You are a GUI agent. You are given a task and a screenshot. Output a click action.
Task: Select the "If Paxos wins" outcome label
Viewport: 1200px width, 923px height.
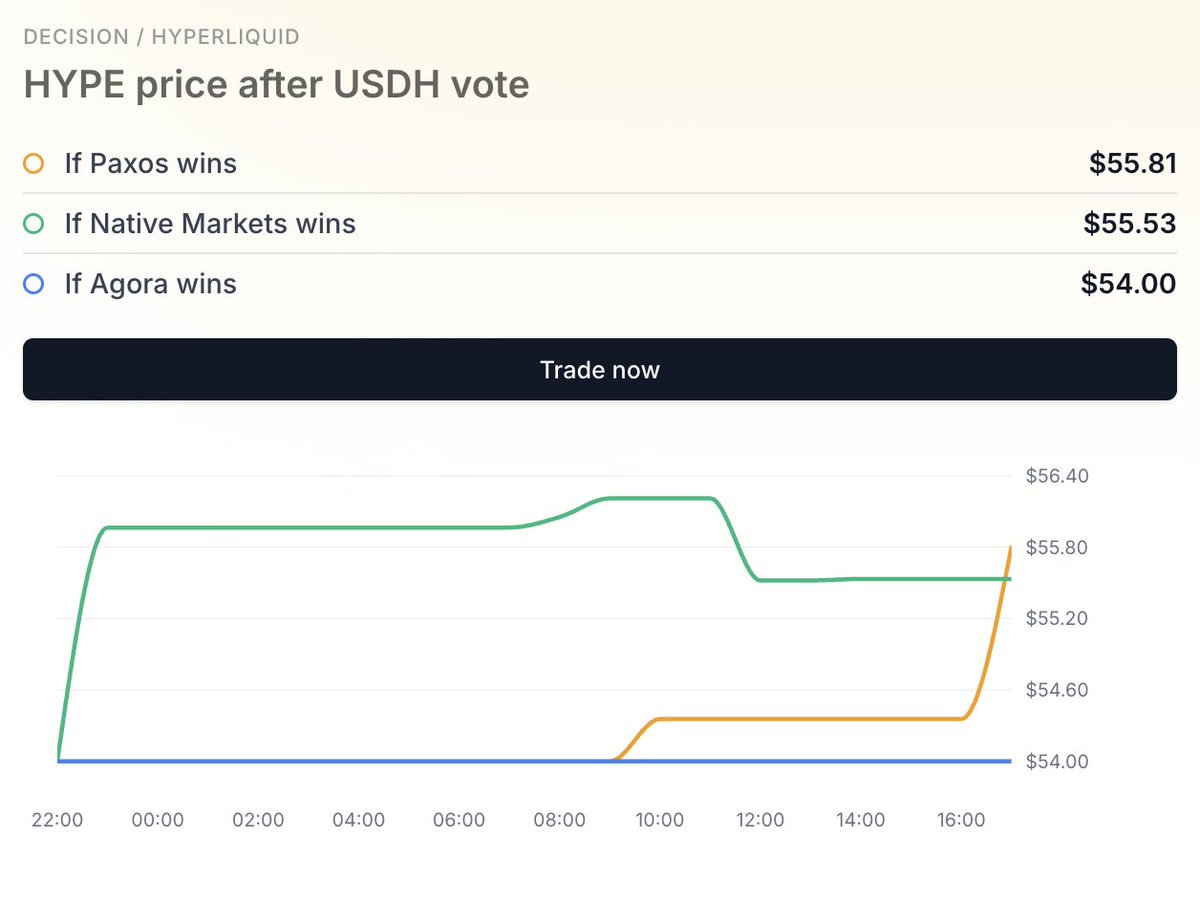(151, 163)
